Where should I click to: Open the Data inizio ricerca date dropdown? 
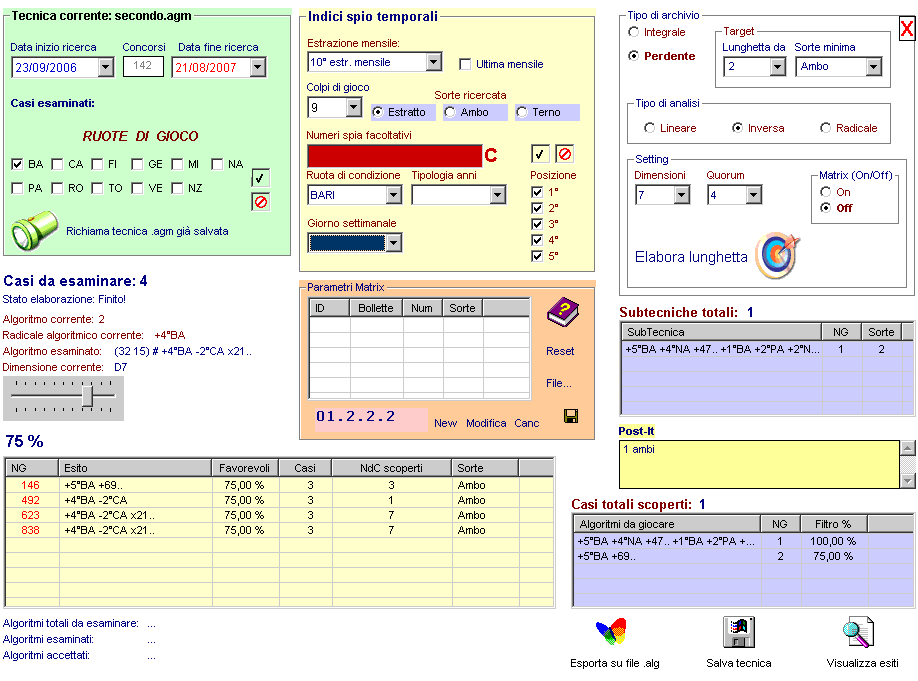point(105,67)
